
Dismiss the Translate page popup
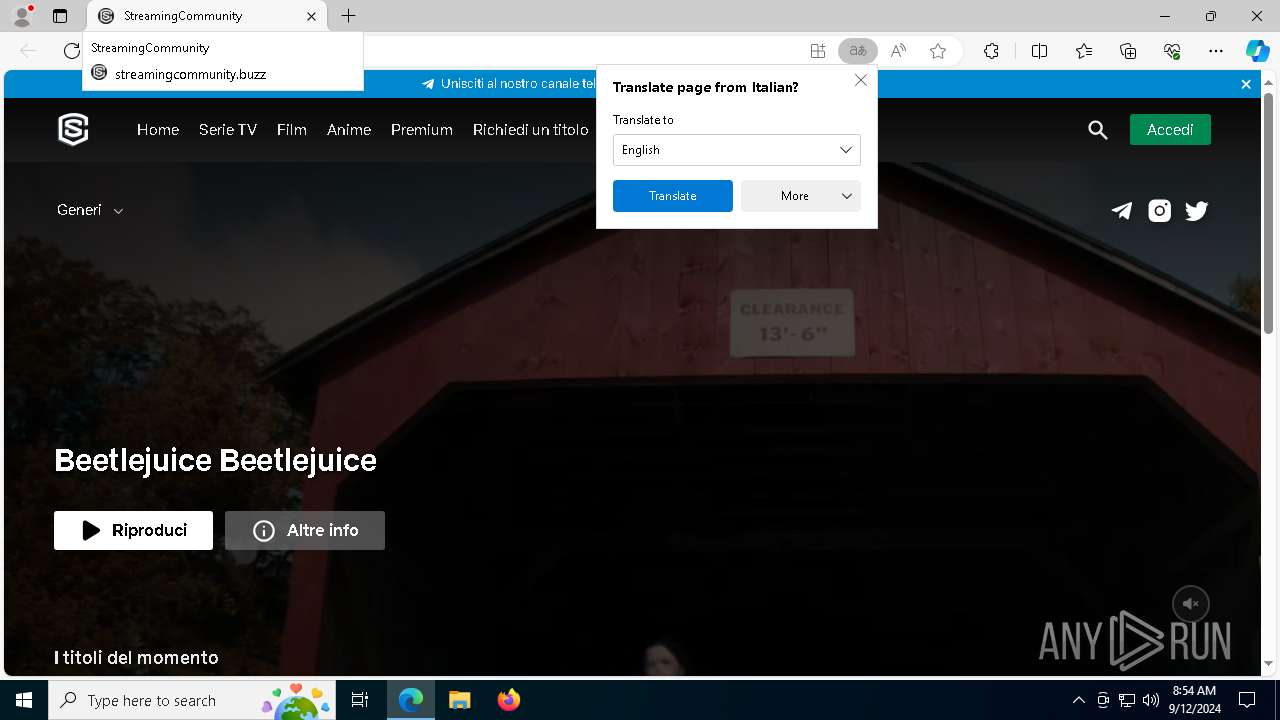tap(860, 80)
